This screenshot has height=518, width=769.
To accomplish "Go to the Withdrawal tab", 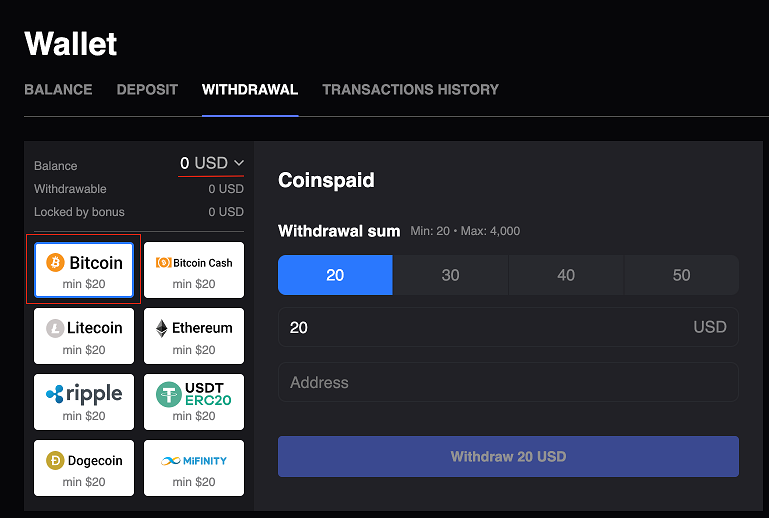I will click(250, 89).
